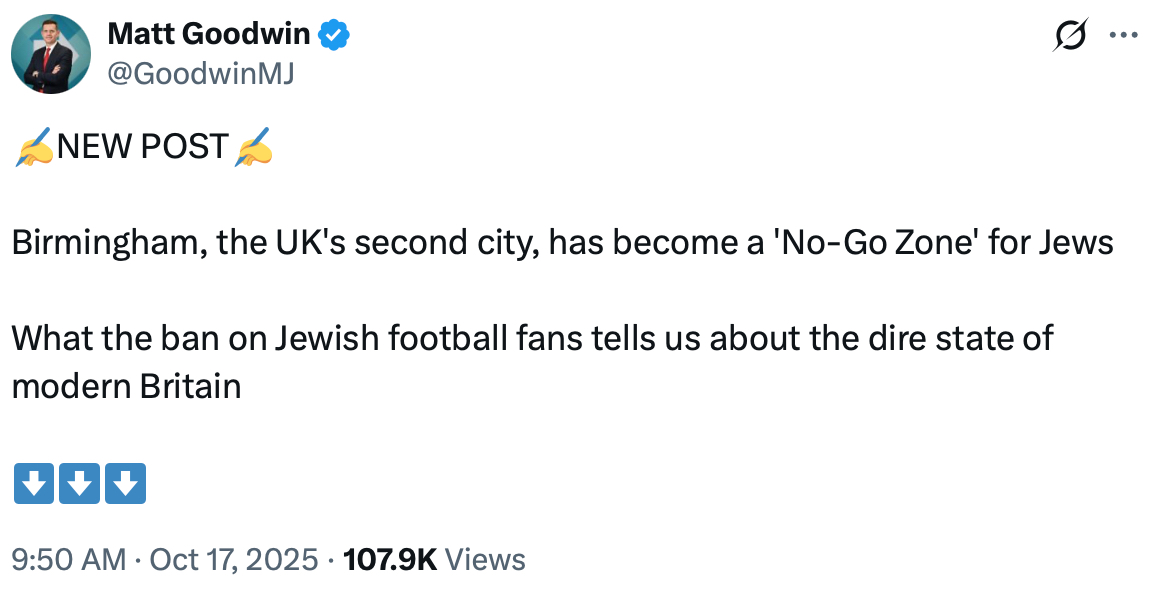Click the Views label
1156x604 pixels.
pos(485,559)
